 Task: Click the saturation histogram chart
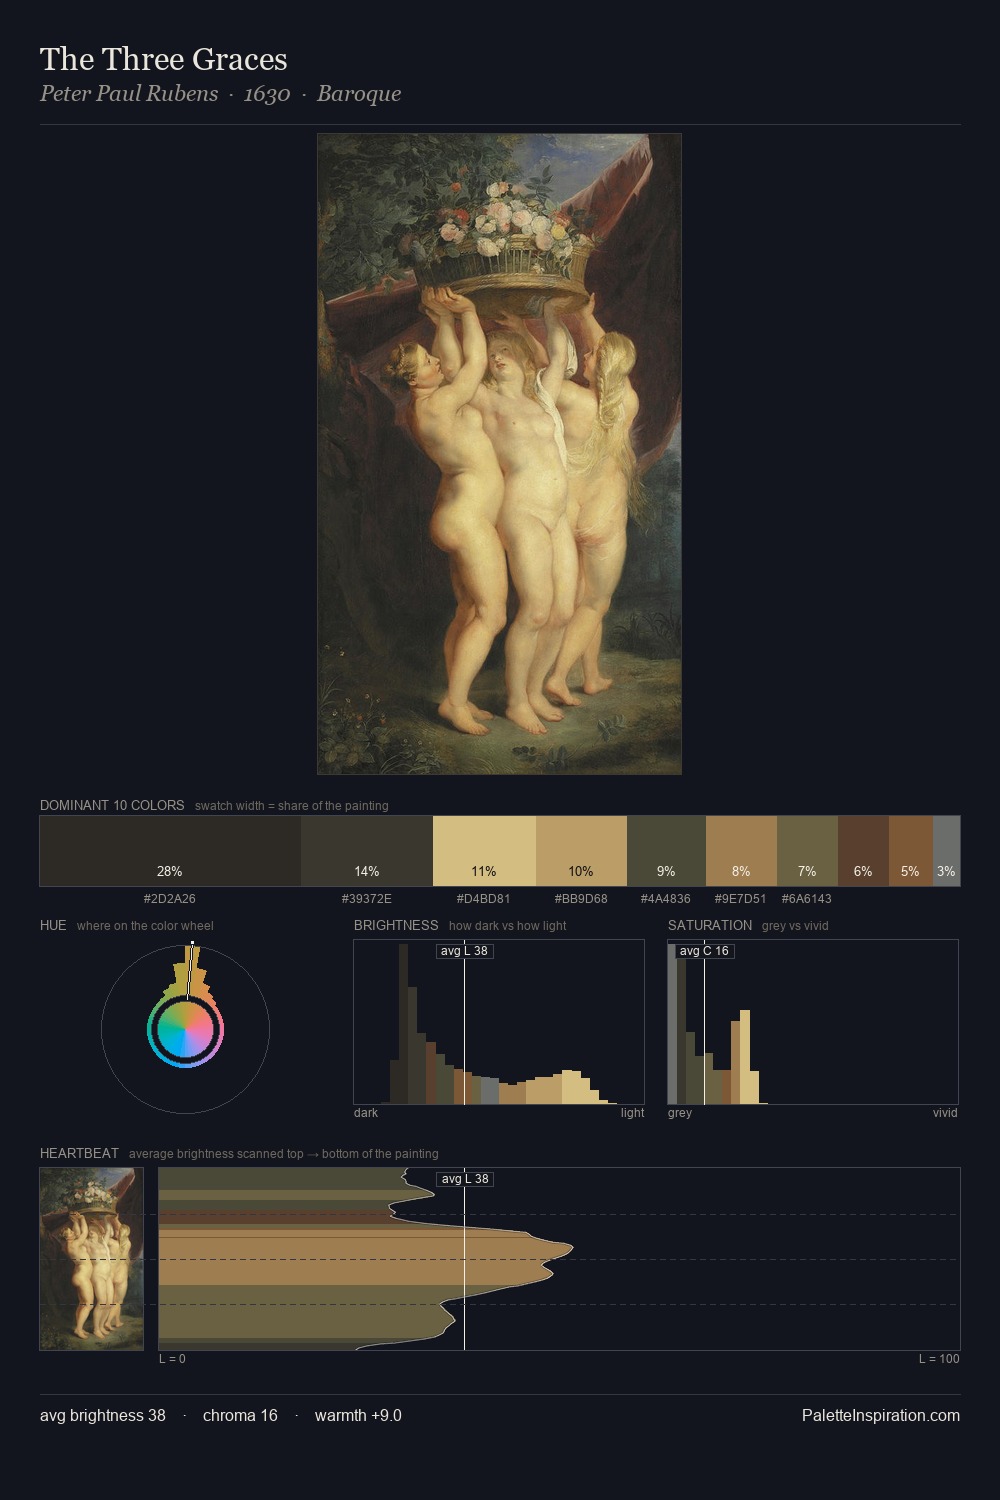point(813,1022)
